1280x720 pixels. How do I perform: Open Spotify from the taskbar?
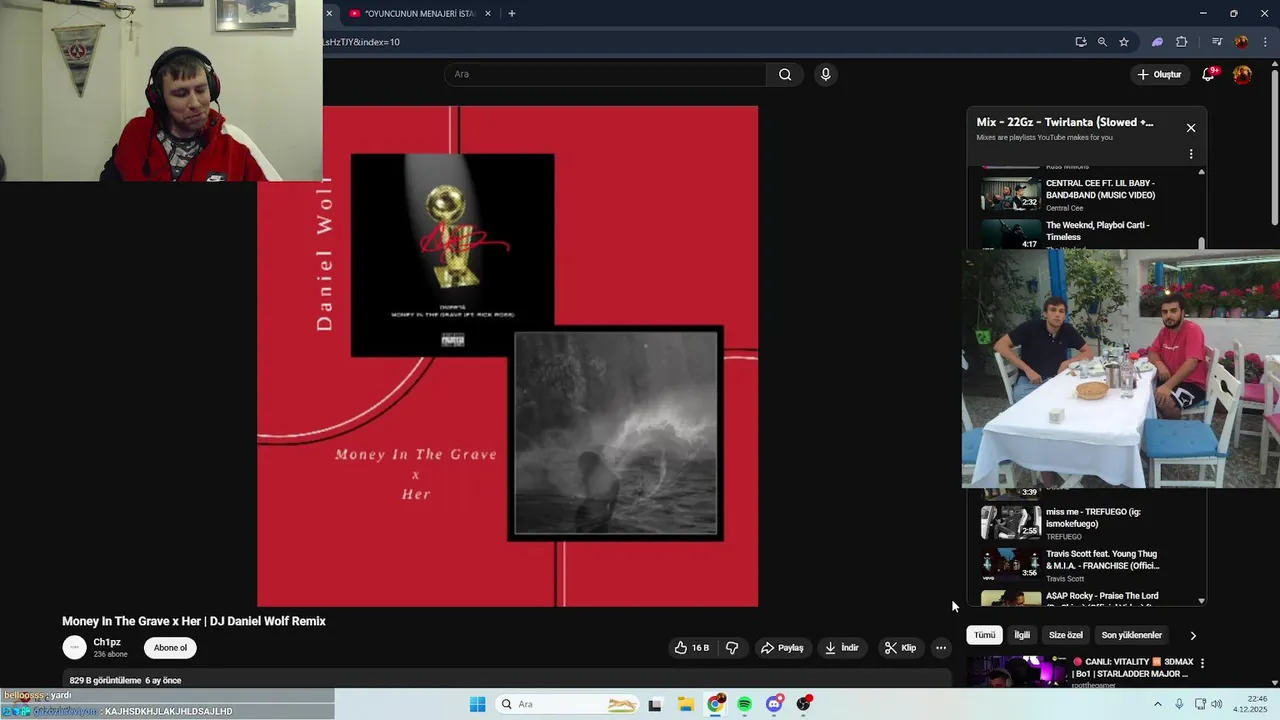[744, 704]
